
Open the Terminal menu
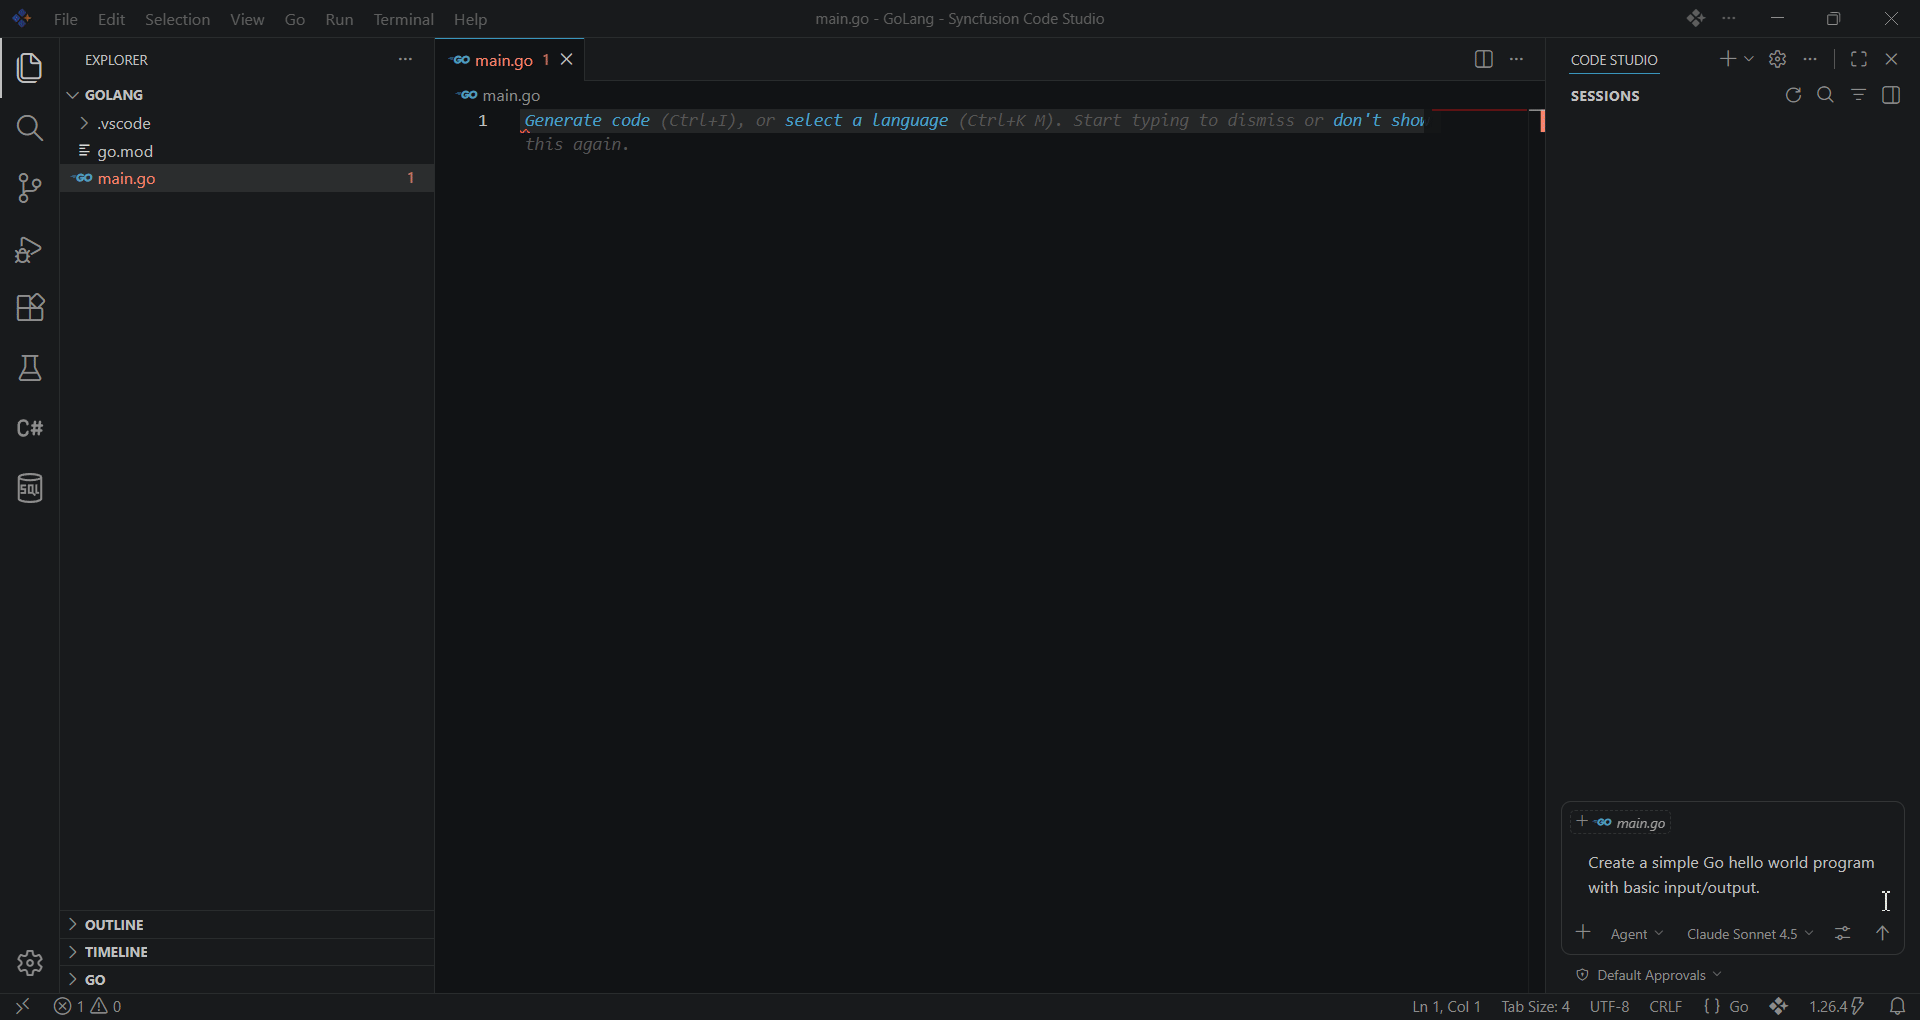pos(404,20)
